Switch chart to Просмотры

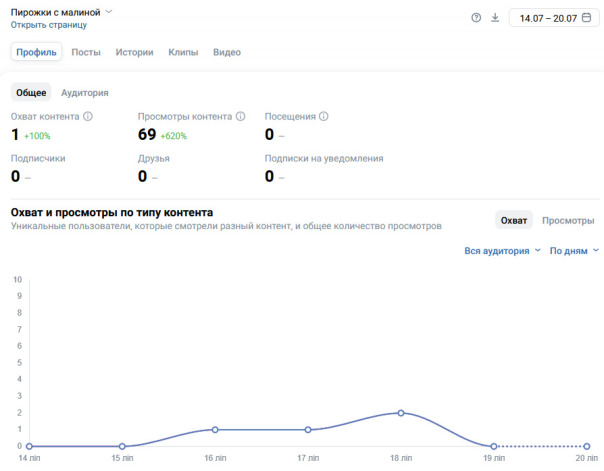[568, 221]
